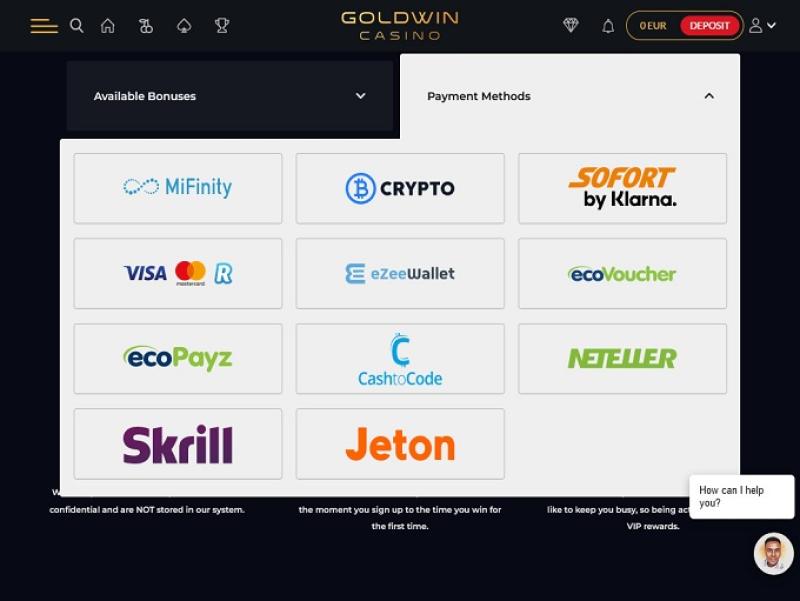Select MiFinity payment method

point(178,188)
